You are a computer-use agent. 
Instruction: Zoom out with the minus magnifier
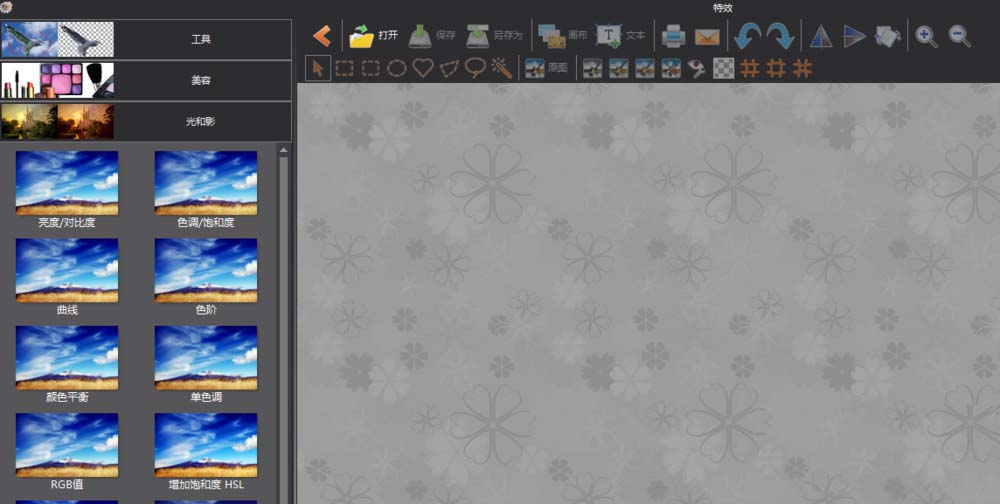[x=959, y=36]
